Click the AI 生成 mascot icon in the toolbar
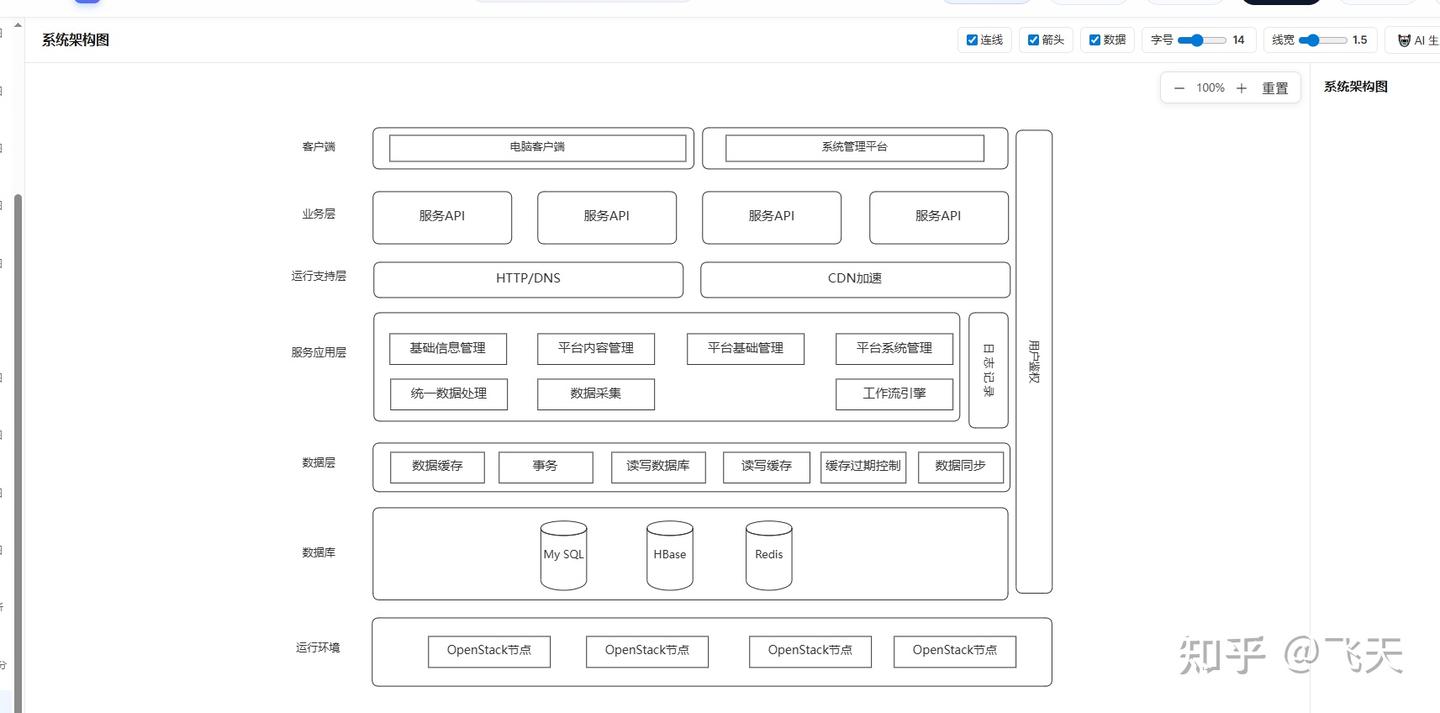 coord(1404,40)
